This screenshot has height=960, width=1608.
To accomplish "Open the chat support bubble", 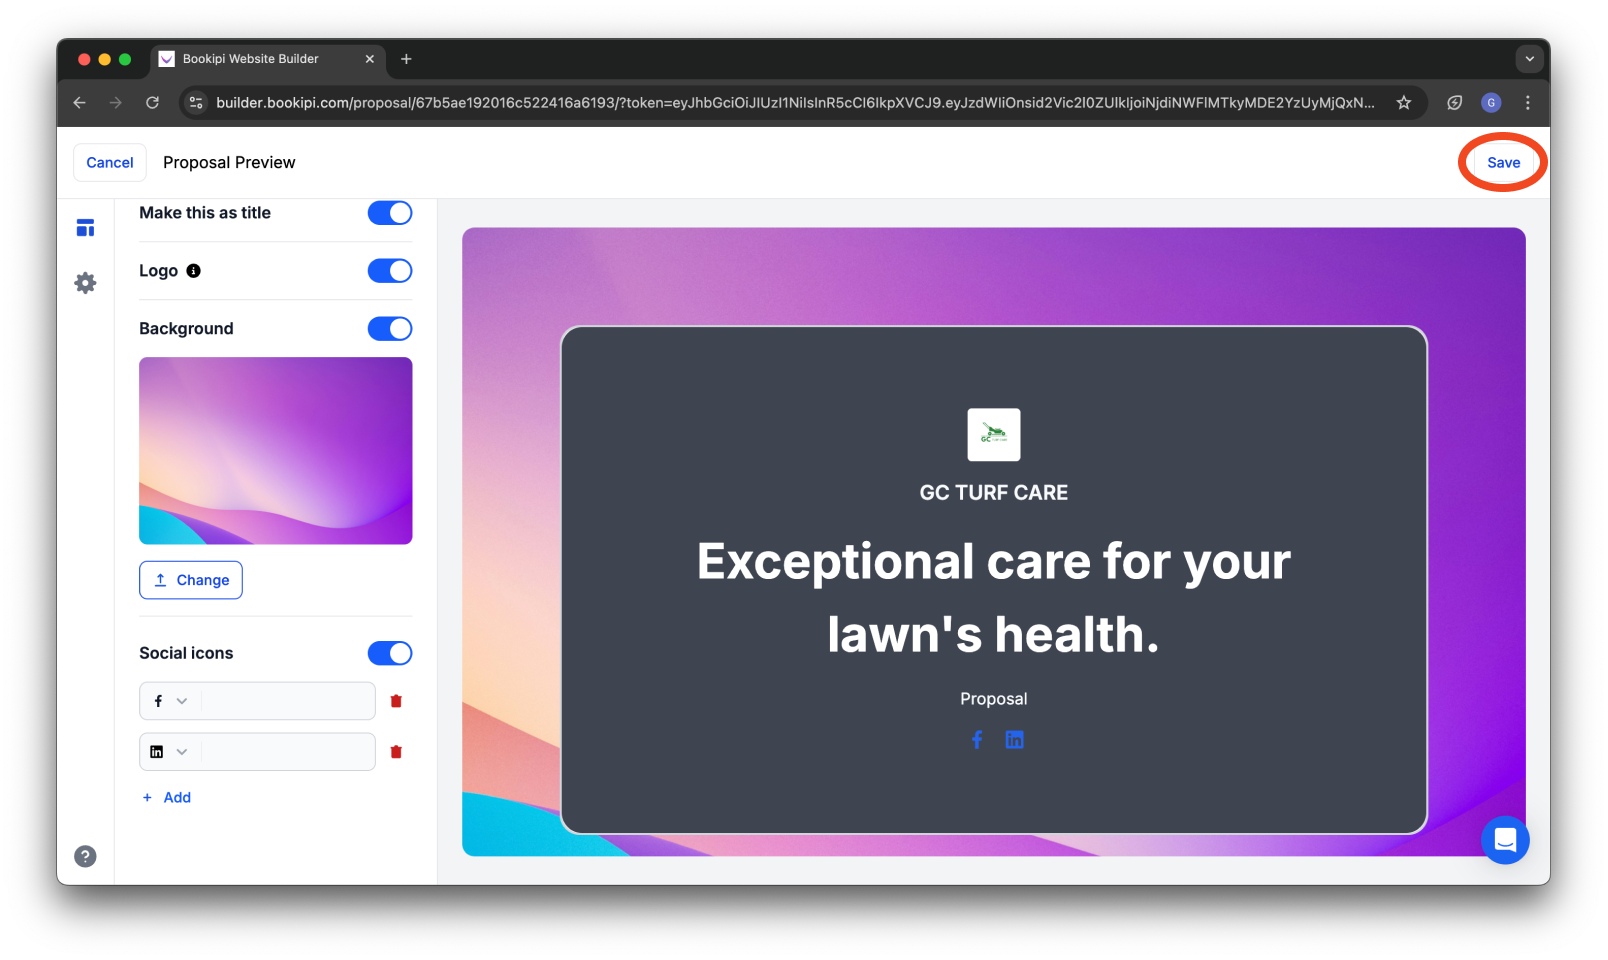I will pos(1505,840).
